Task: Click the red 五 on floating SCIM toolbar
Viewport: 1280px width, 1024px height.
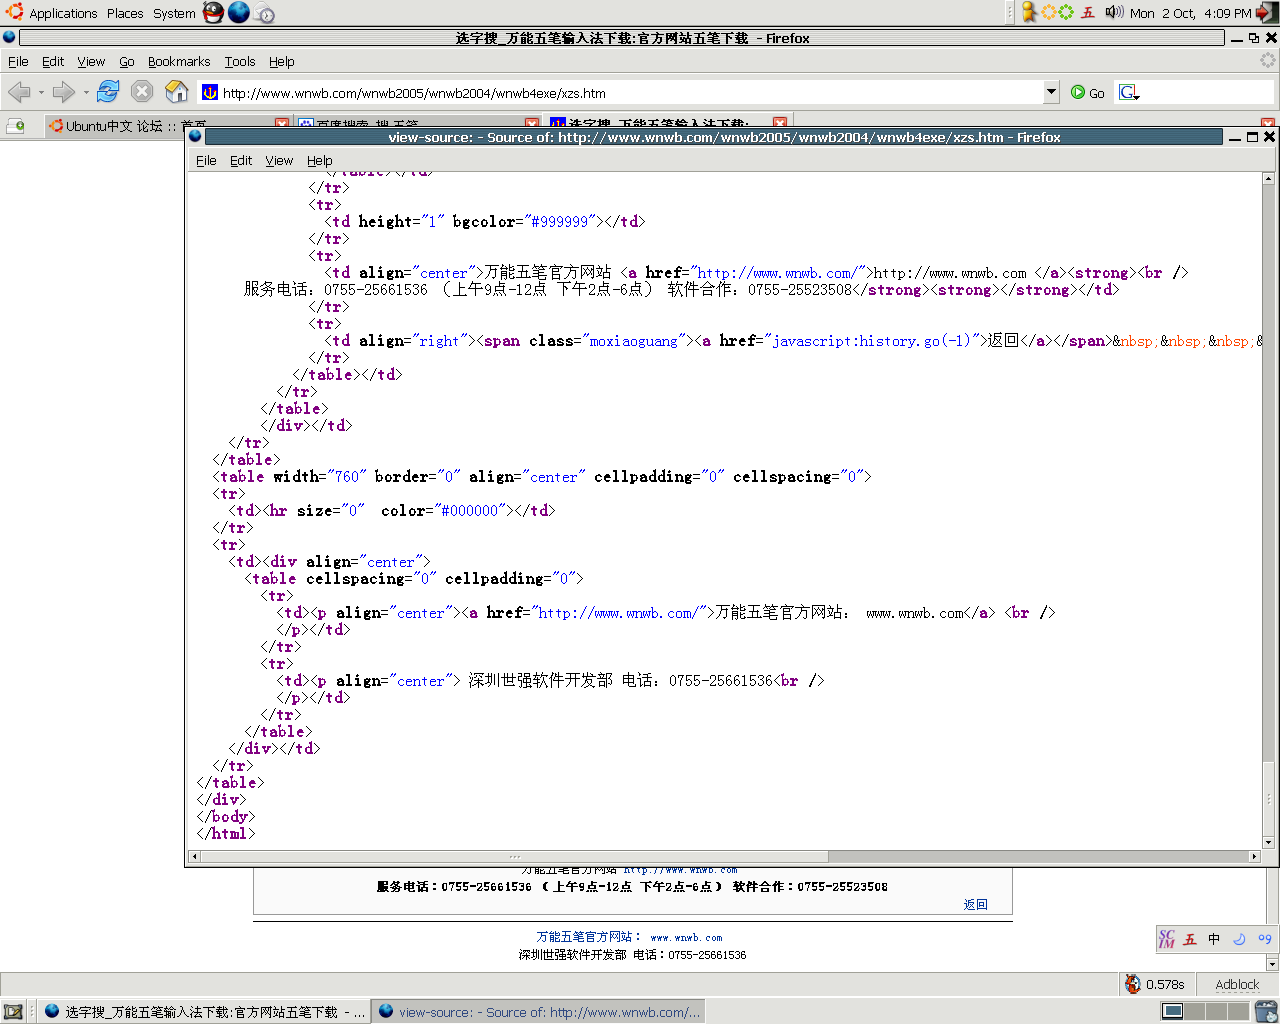Action: tap(1190, 939)
